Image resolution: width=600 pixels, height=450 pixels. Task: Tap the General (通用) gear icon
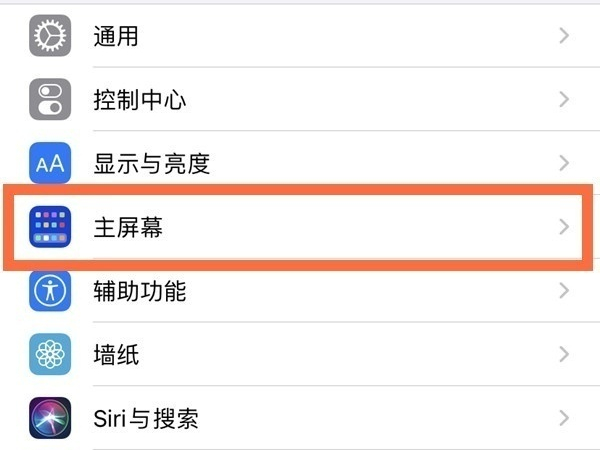click(x=50, y=37)
